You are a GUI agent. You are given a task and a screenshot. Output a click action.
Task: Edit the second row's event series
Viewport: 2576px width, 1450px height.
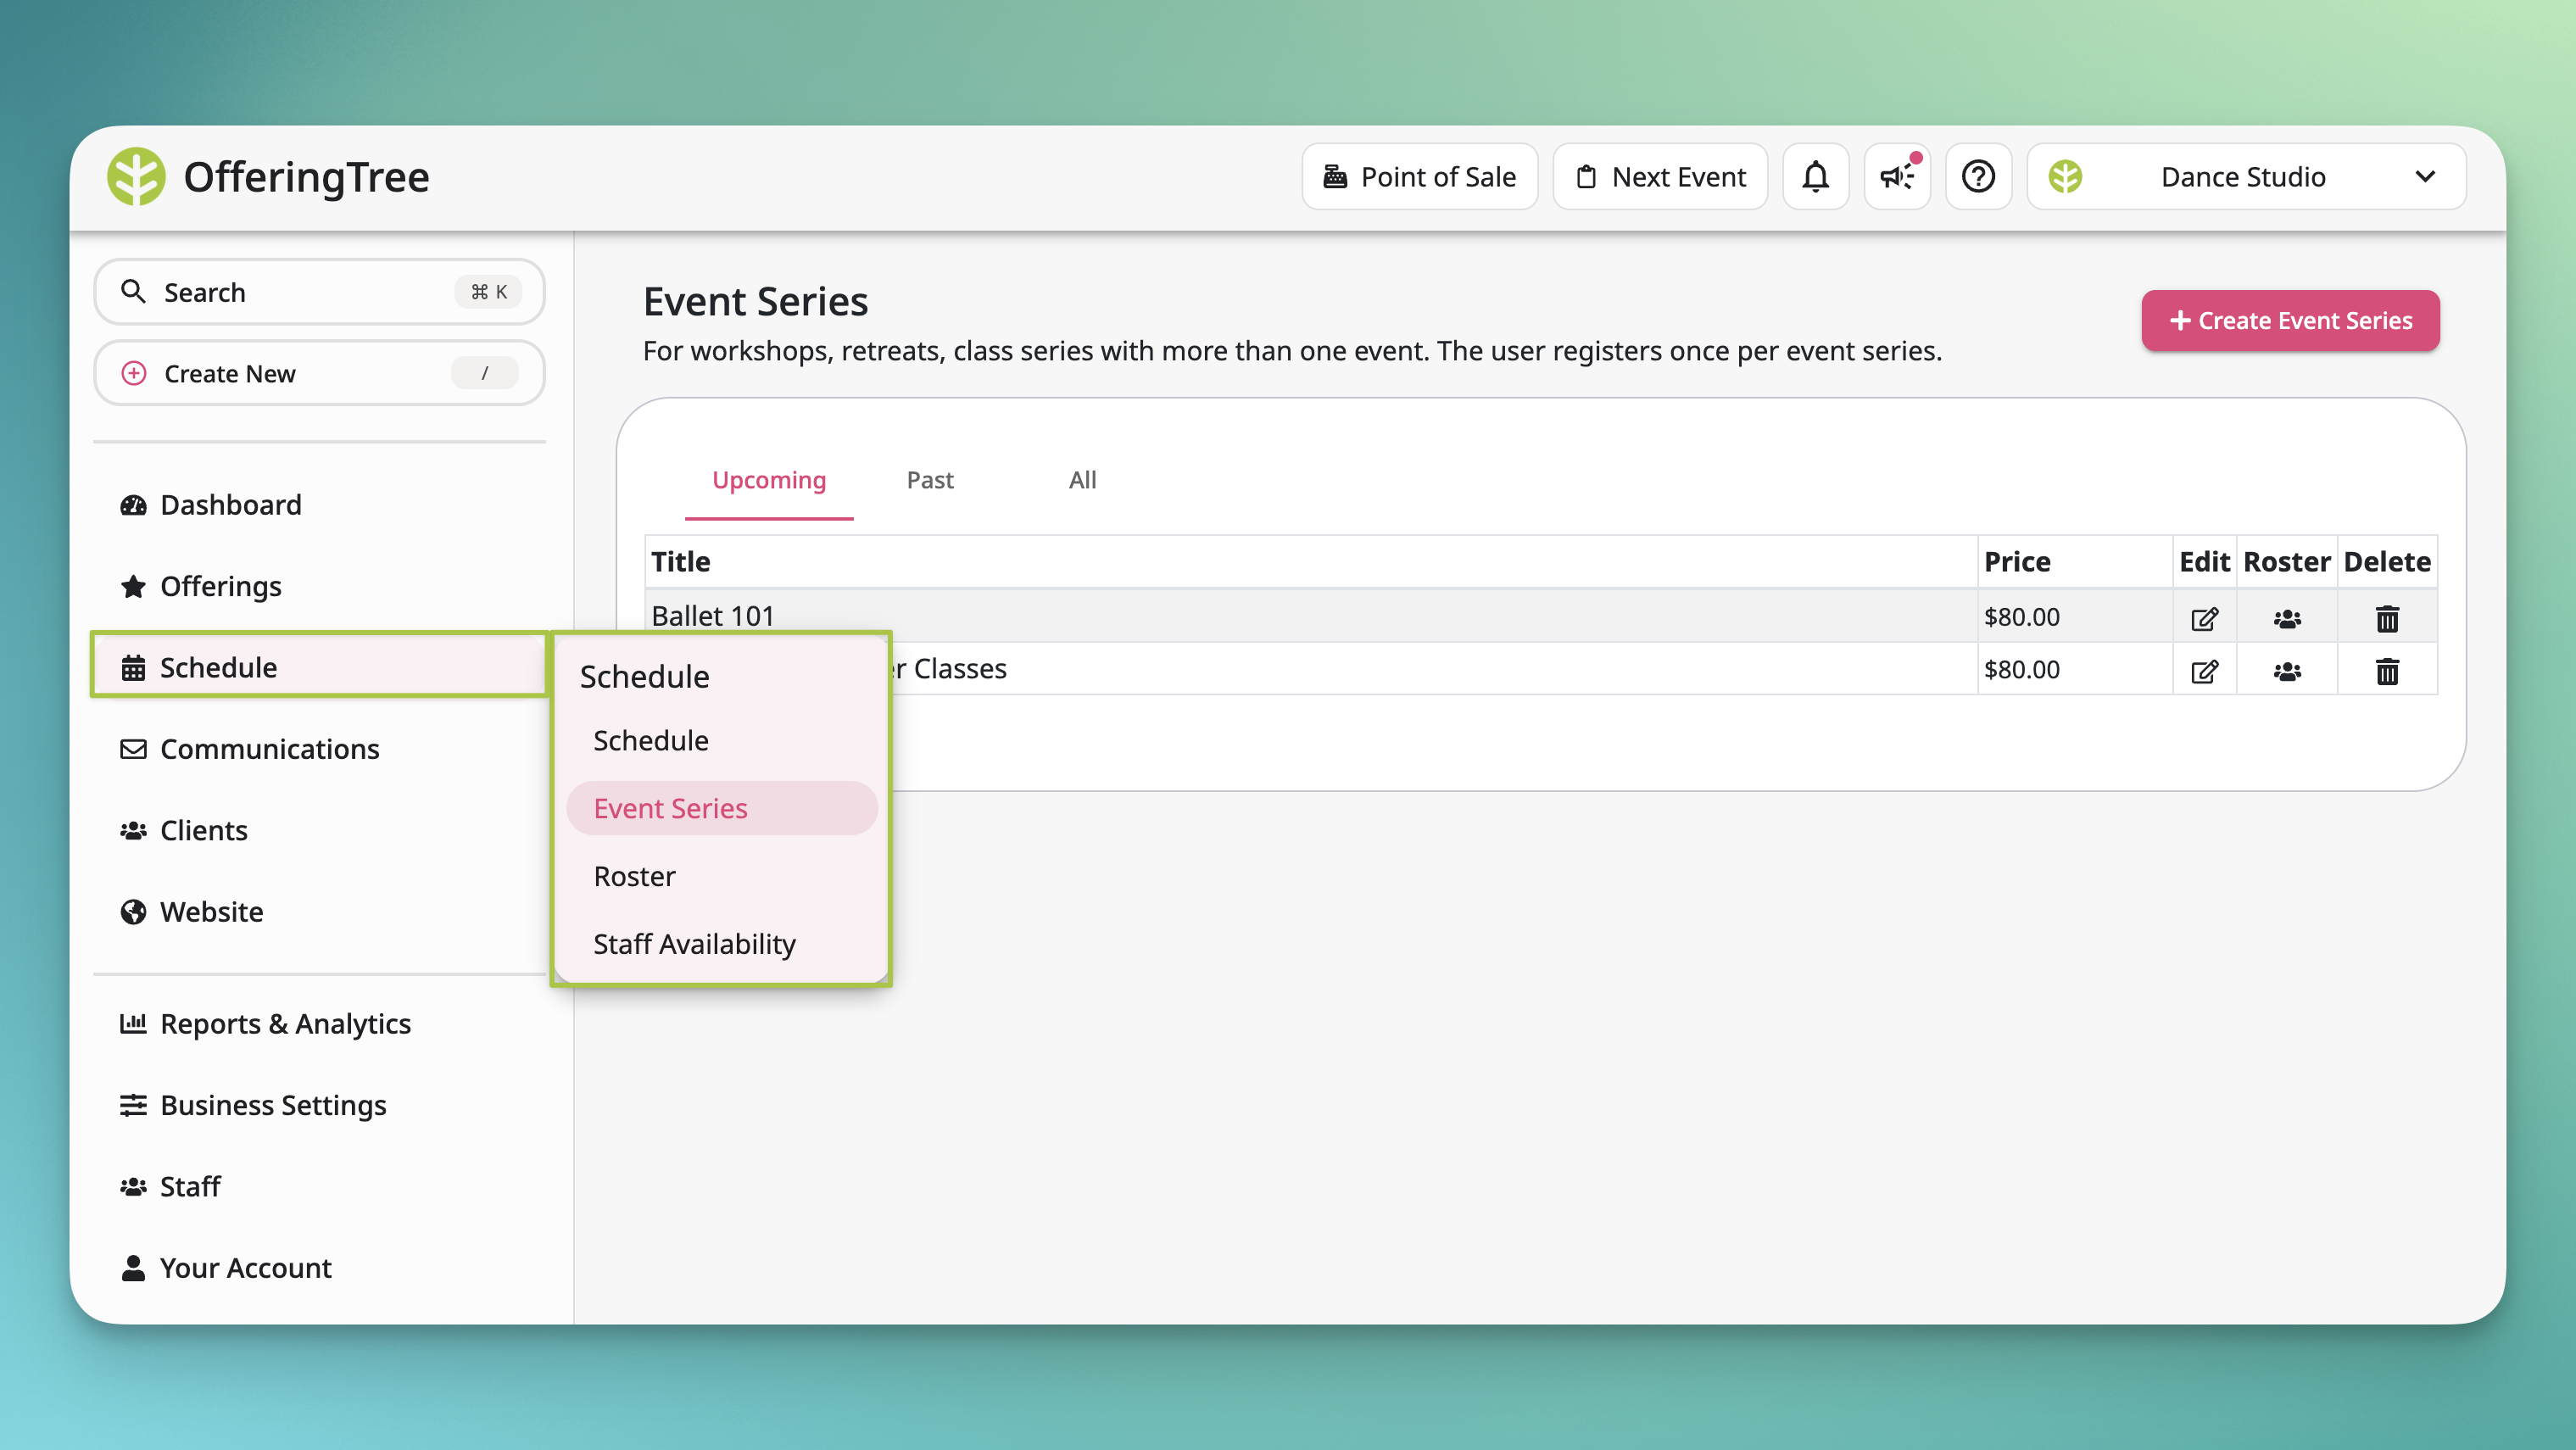[x=2204, y=671]
